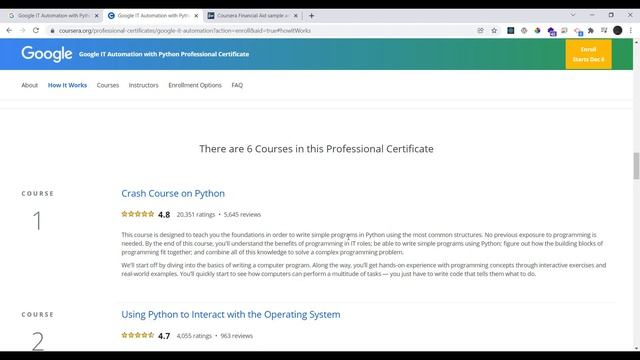This screenshot has width=640, height=360.
Task: Click the scrollbar up arrow
Action: coord(636,42)
